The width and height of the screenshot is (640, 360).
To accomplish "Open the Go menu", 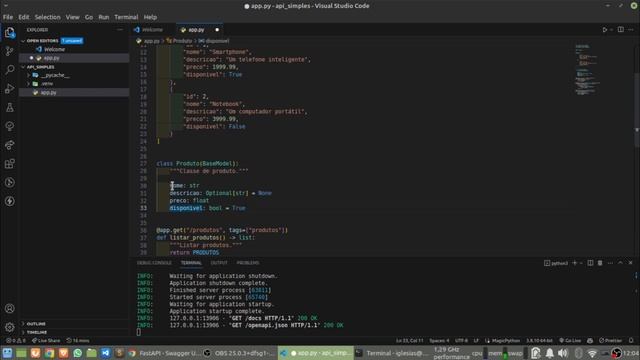I will tap(89, 17).
